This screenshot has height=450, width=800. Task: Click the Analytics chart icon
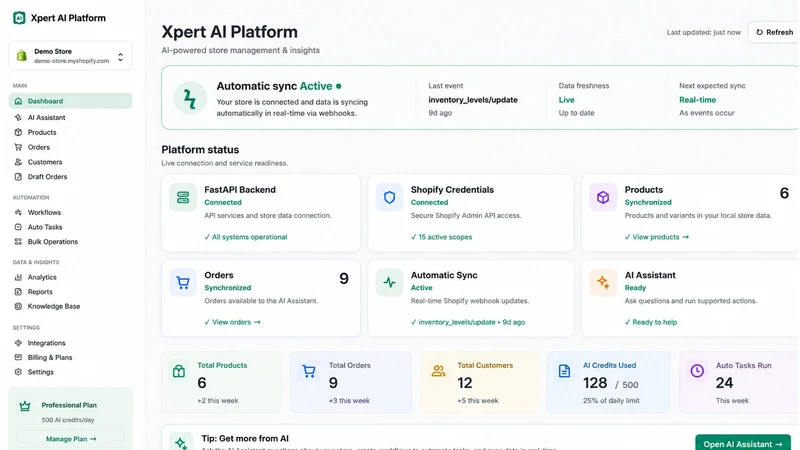pyautogui.click(x=18, y=277)
